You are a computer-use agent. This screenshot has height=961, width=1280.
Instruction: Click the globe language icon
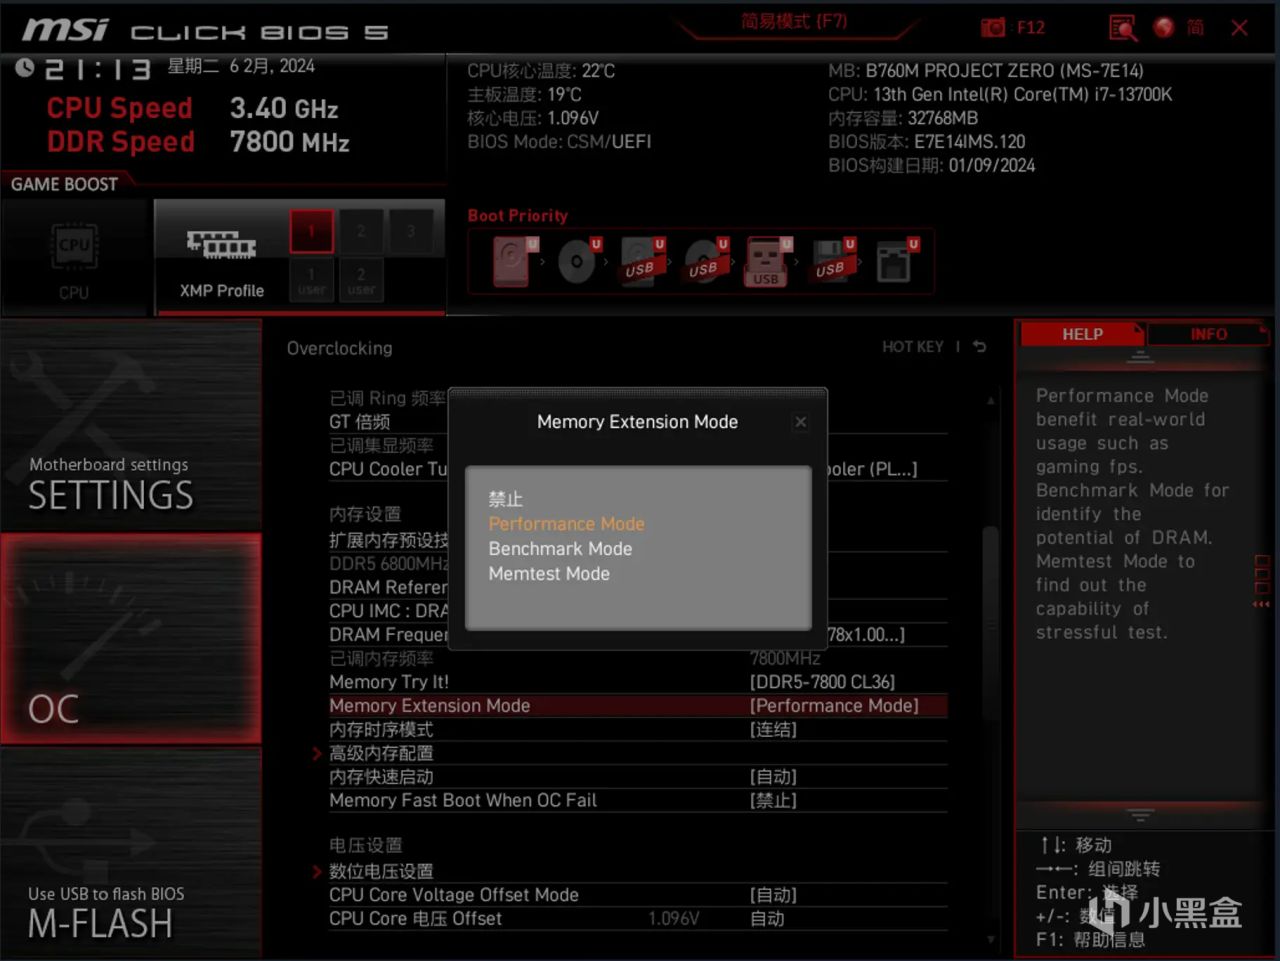click(1163, 27)
